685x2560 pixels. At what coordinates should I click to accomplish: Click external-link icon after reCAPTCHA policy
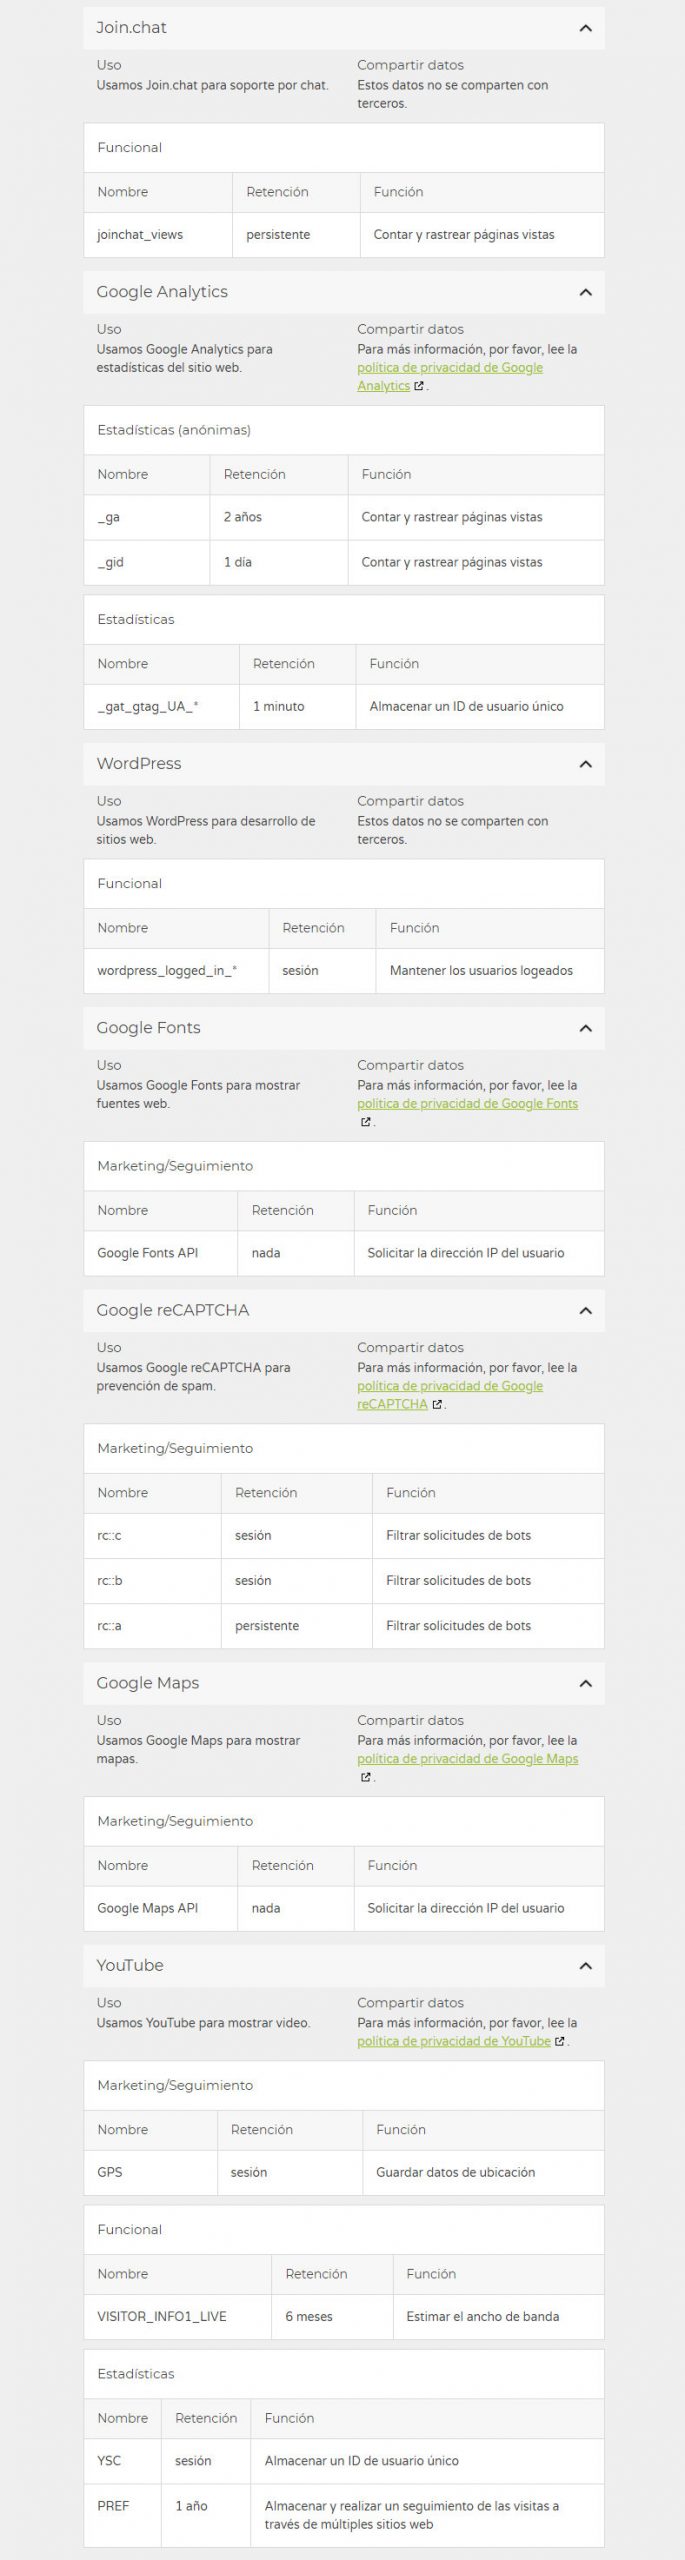[437, 1404]
